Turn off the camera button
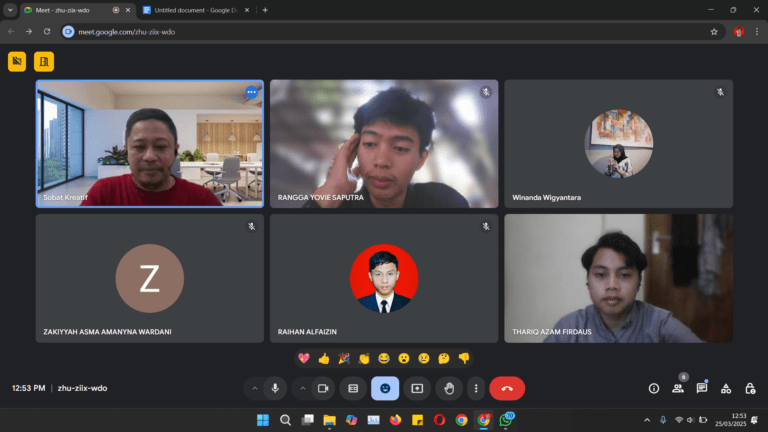This screenshot has width=768, height=432. pos(323,388)
